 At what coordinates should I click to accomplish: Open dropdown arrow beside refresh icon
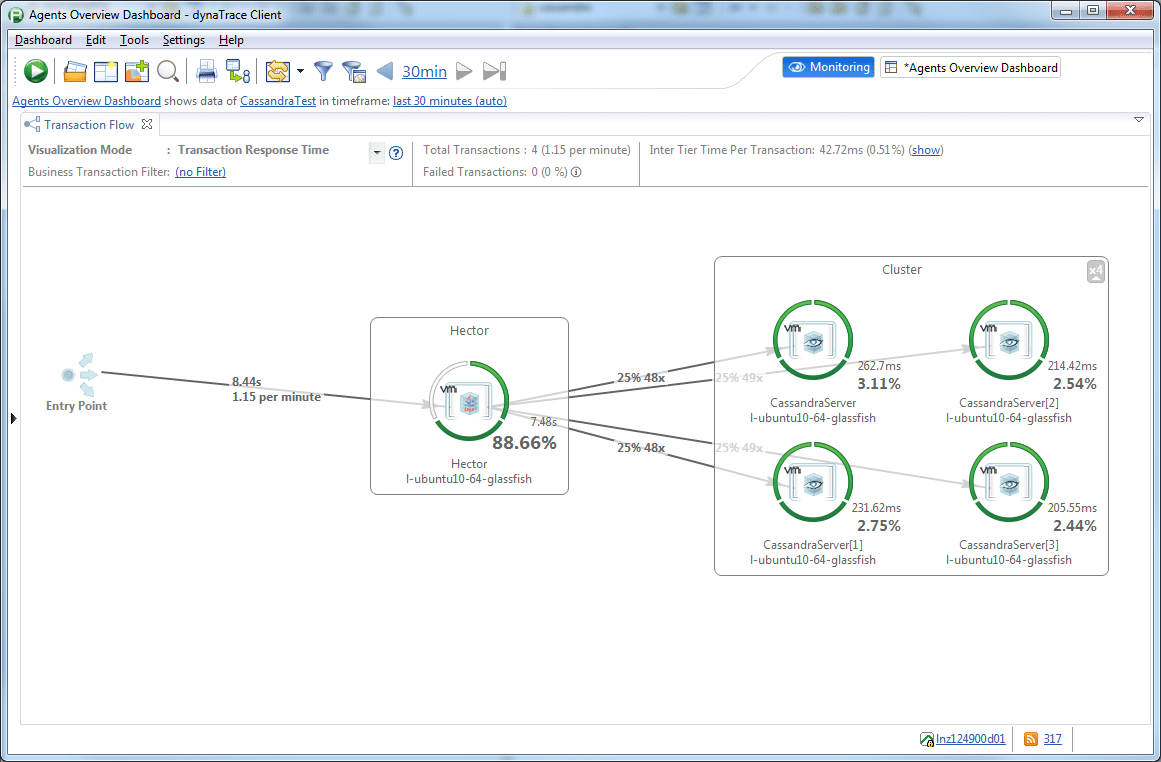pyautogui.click(x=300, y=71)
